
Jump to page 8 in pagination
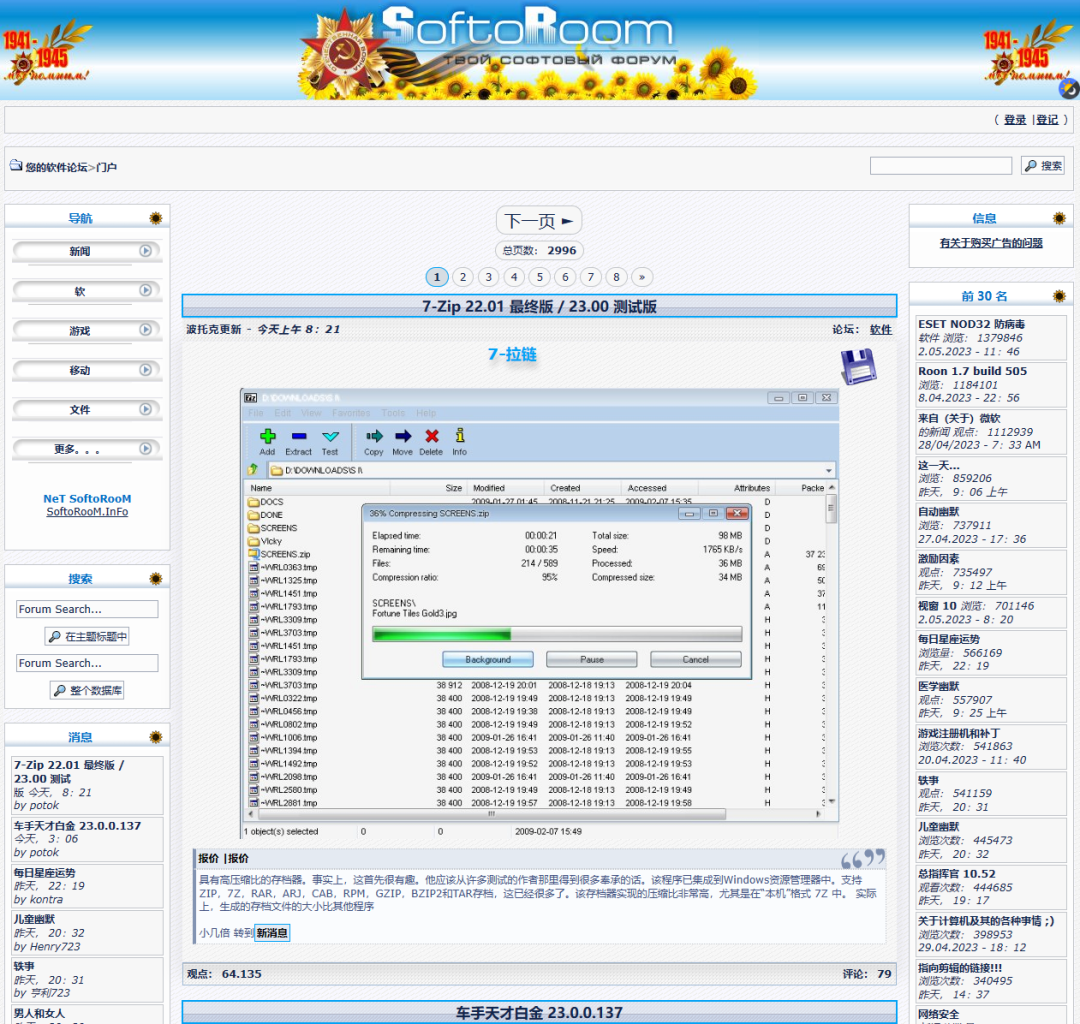[616, 277]
